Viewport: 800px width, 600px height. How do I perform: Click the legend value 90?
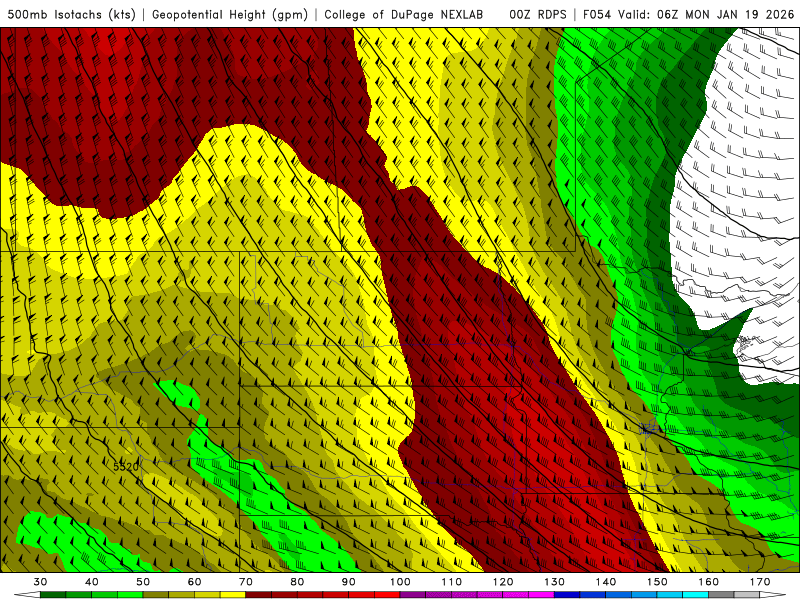[349, 582]
